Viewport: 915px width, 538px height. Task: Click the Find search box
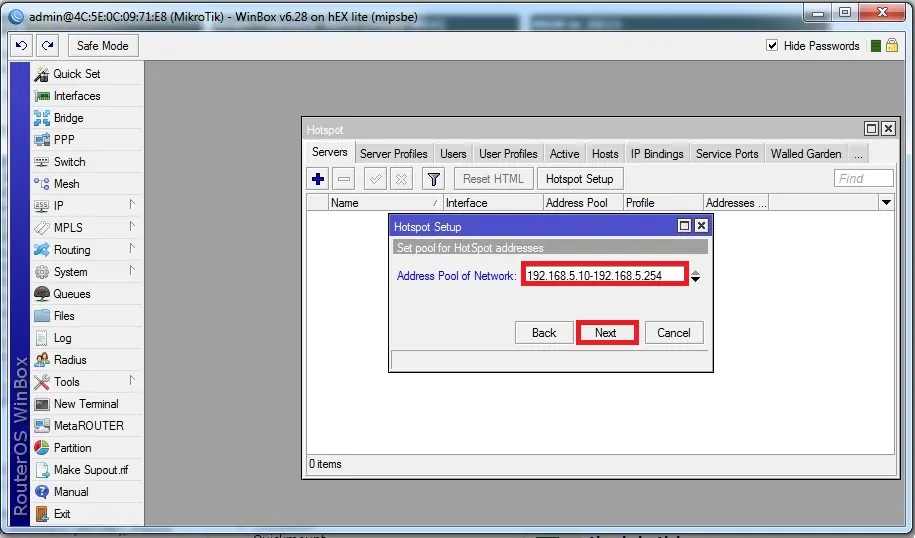pos(864,179)
